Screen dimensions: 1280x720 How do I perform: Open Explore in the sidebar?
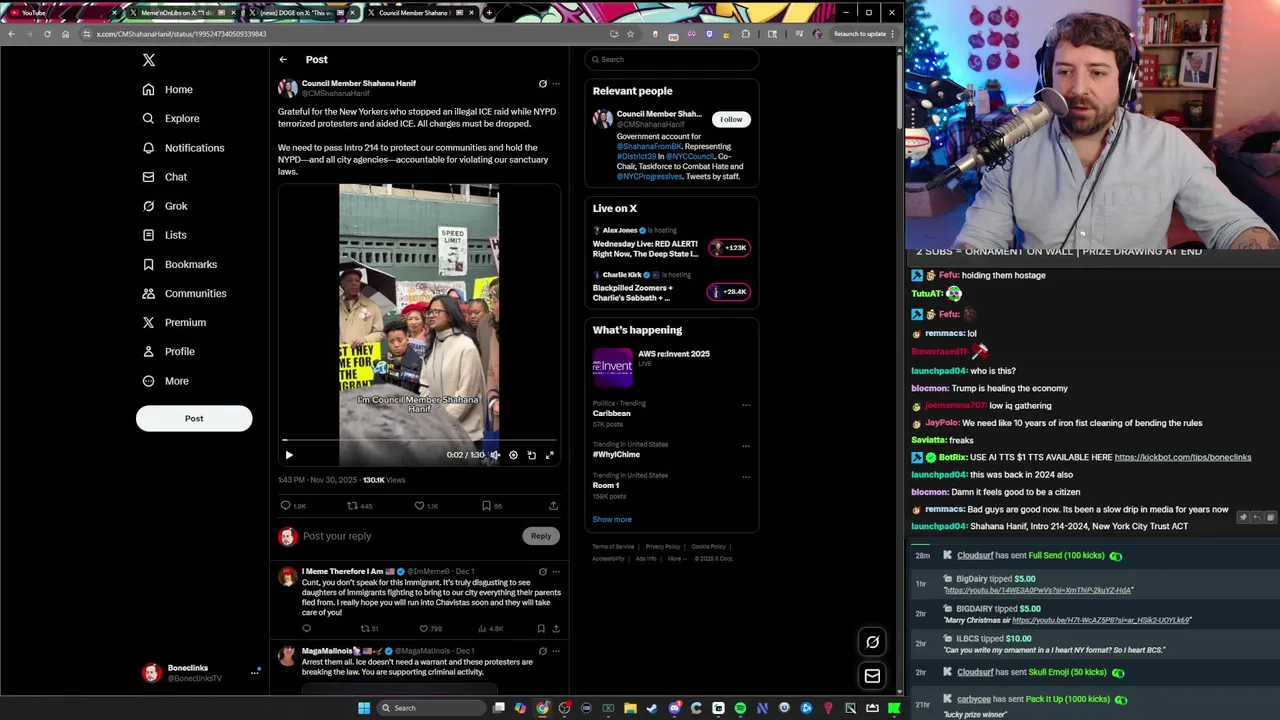171,119
